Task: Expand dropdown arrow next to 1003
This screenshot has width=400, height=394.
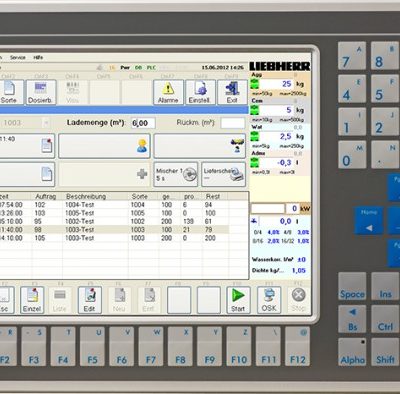Action: (x=46, y=123)
